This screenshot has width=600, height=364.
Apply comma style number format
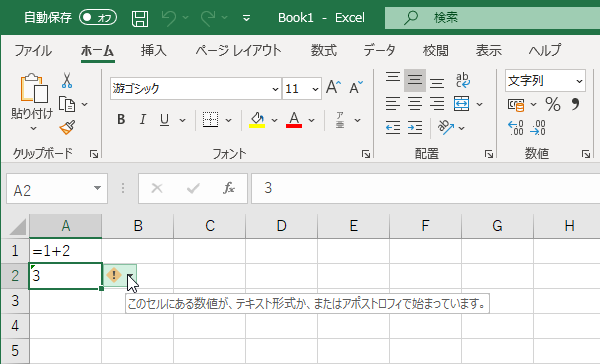(575, 104)
